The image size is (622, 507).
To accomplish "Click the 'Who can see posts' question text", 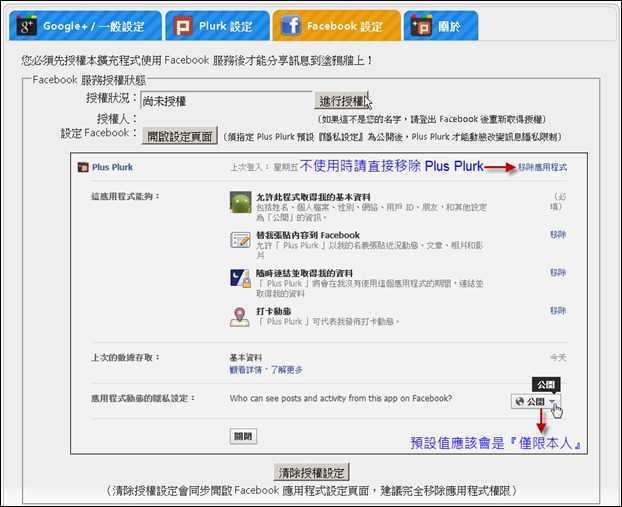I will [341, 398].
